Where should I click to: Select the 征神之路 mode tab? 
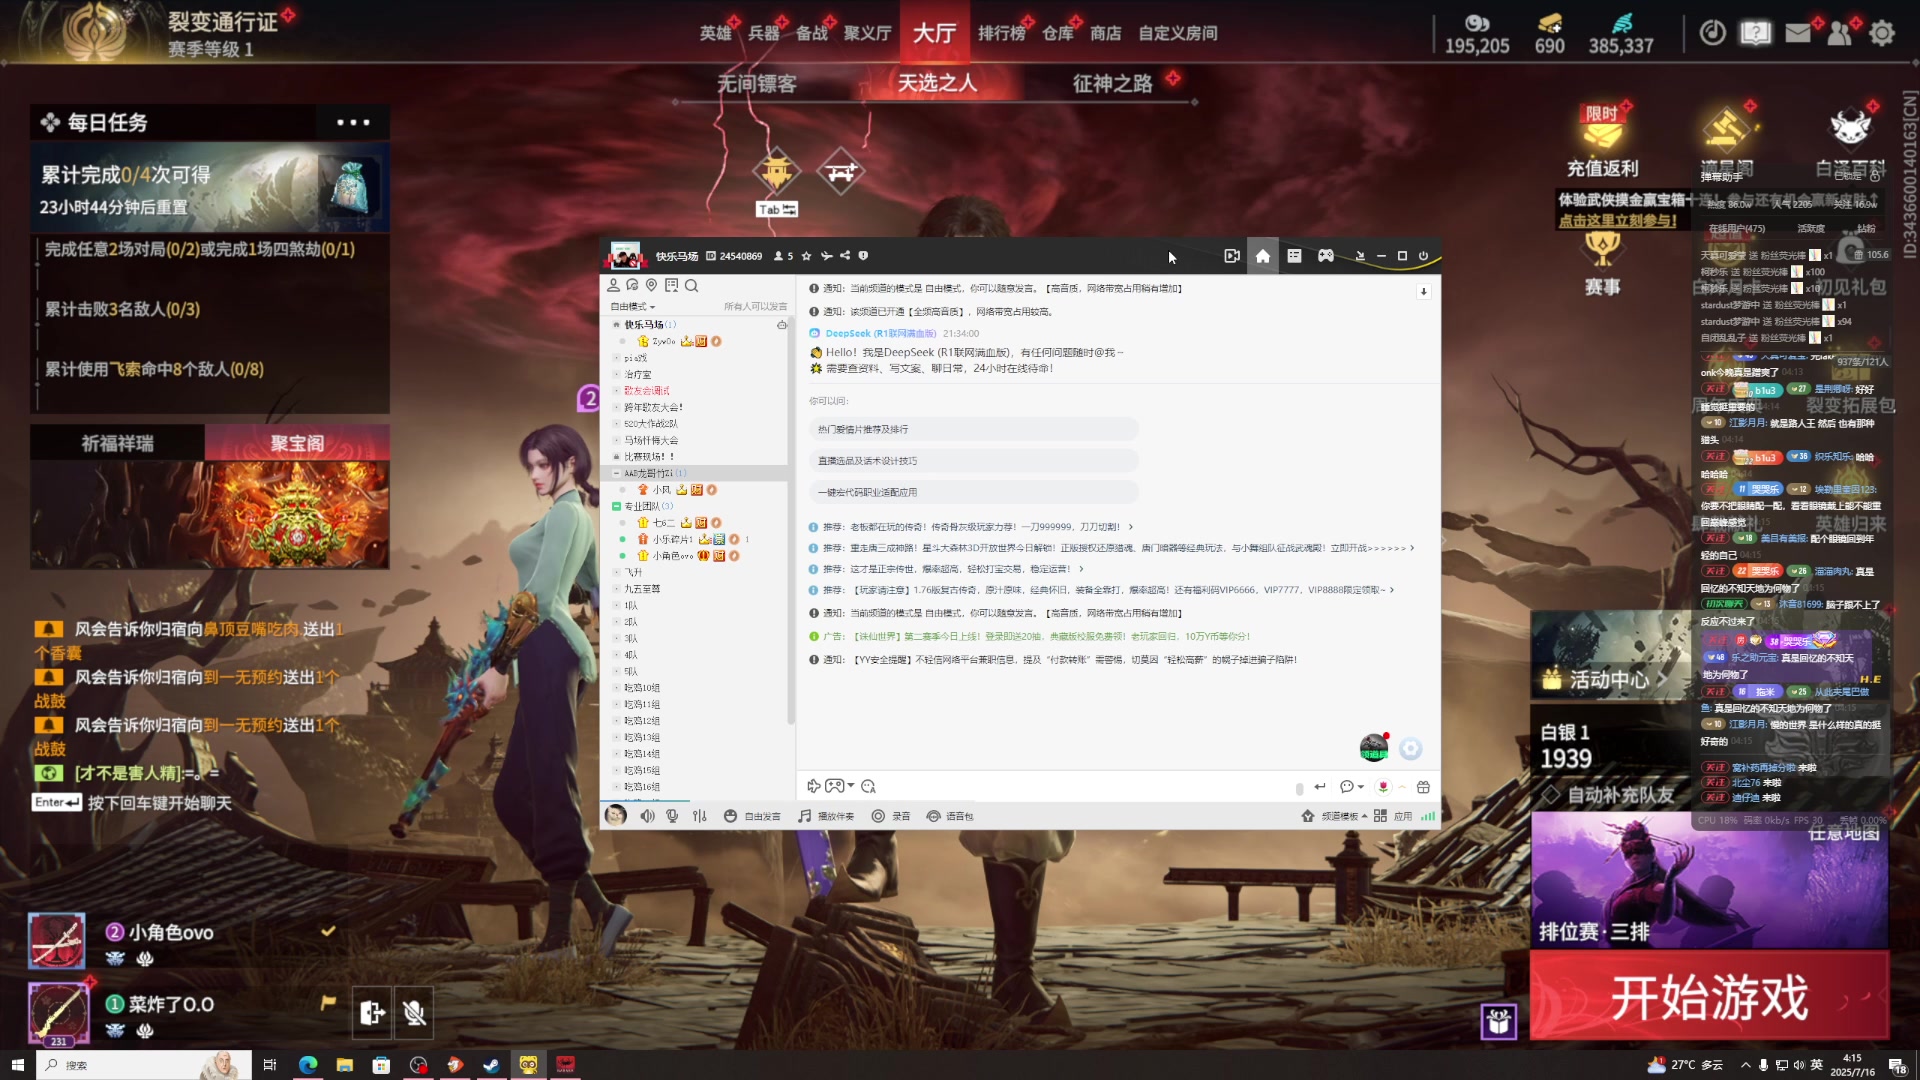[1112, 83]
